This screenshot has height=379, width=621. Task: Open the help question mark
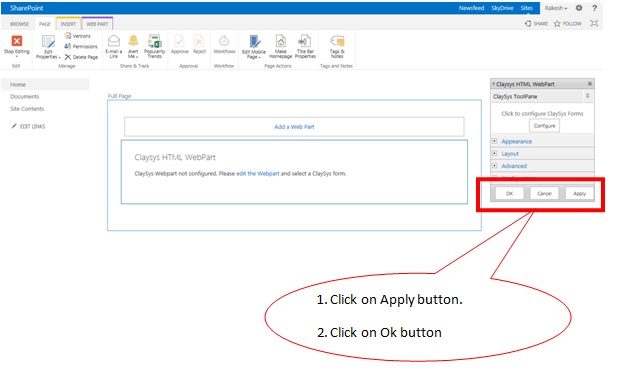594,8
